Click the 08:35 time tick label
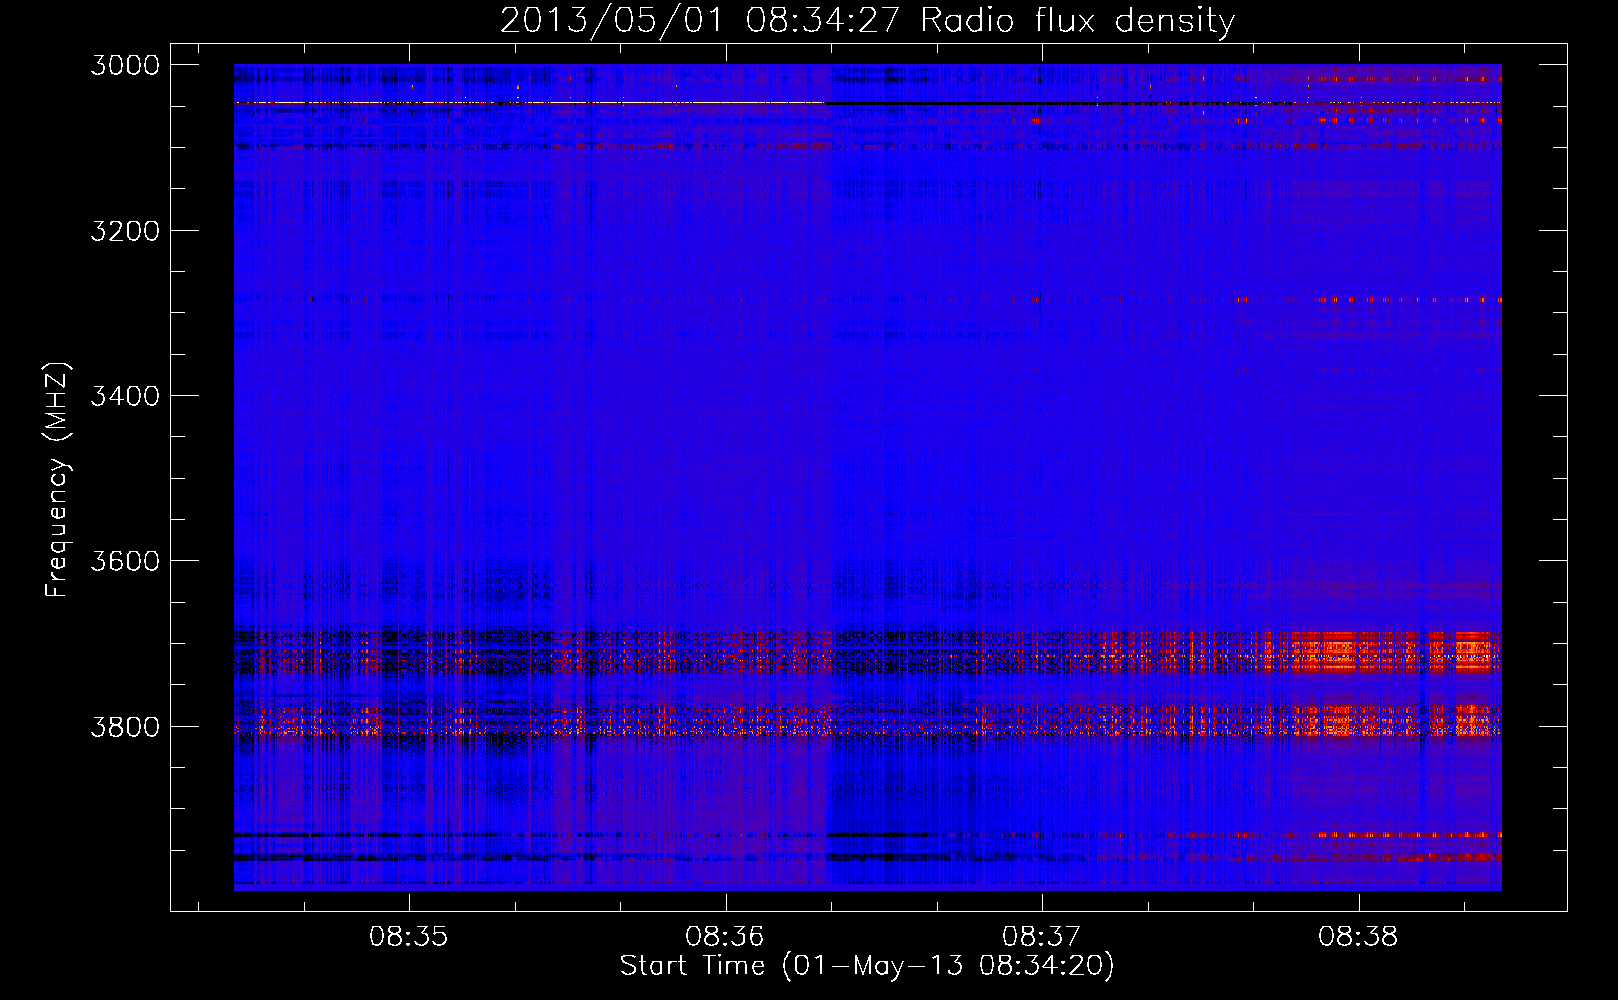 (x=408, y=937)
